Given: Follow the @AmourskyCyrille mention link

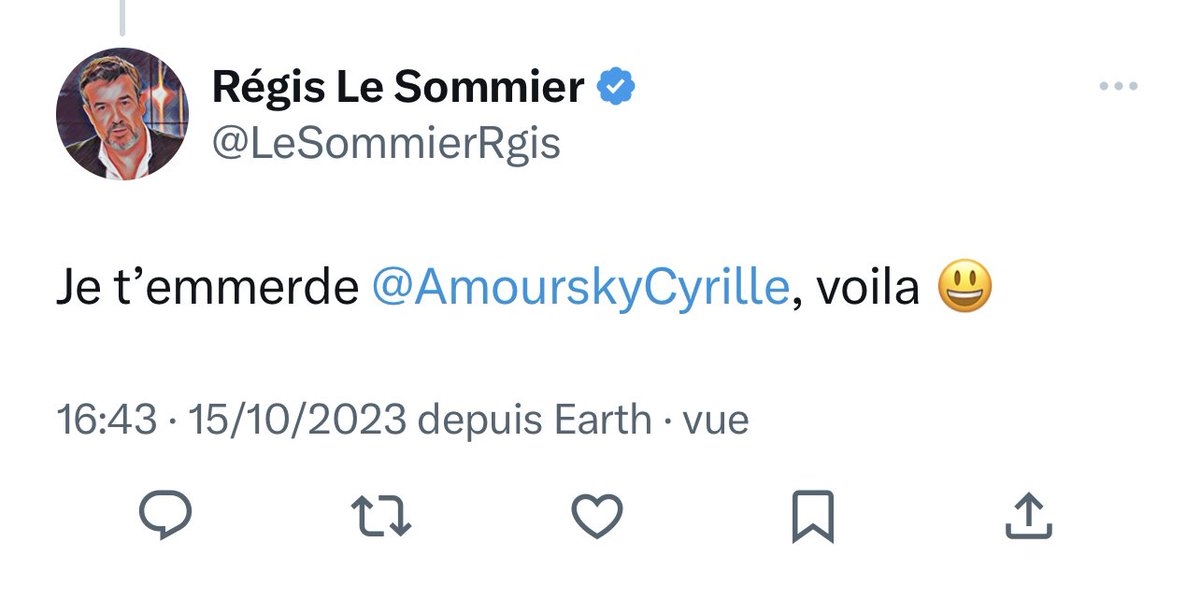Looking at the screenshot, I should pyautogui.click(x=581, y=290).
